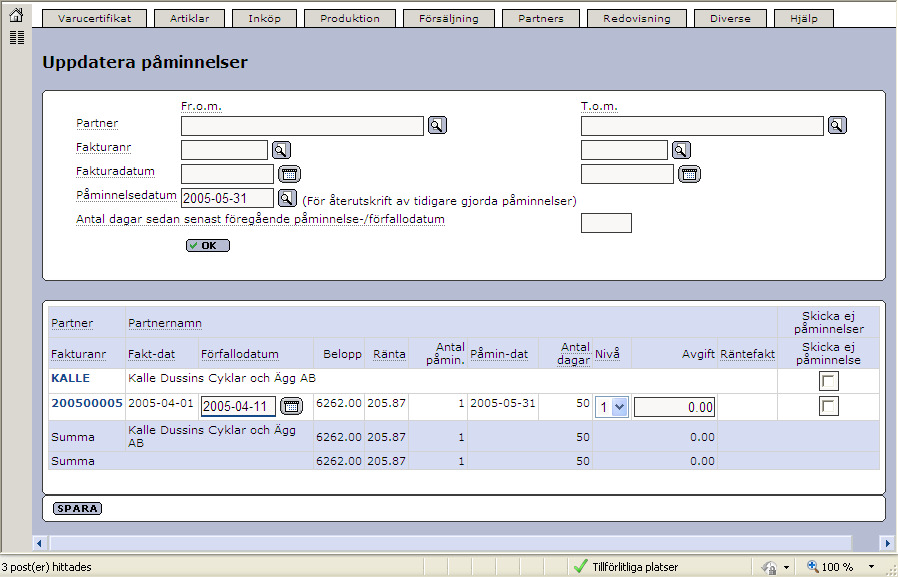Click Fakt-dat value 2005-04-01

pos(161,403)
